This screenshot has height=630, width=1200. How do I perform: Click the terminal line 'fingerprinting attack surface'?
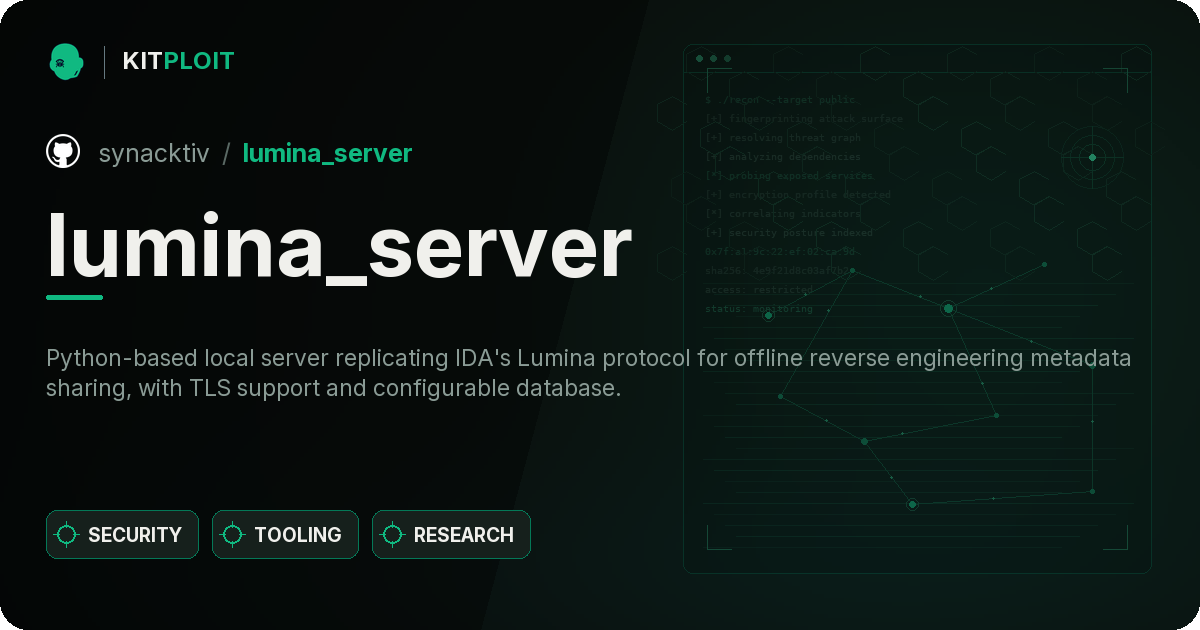803,119
